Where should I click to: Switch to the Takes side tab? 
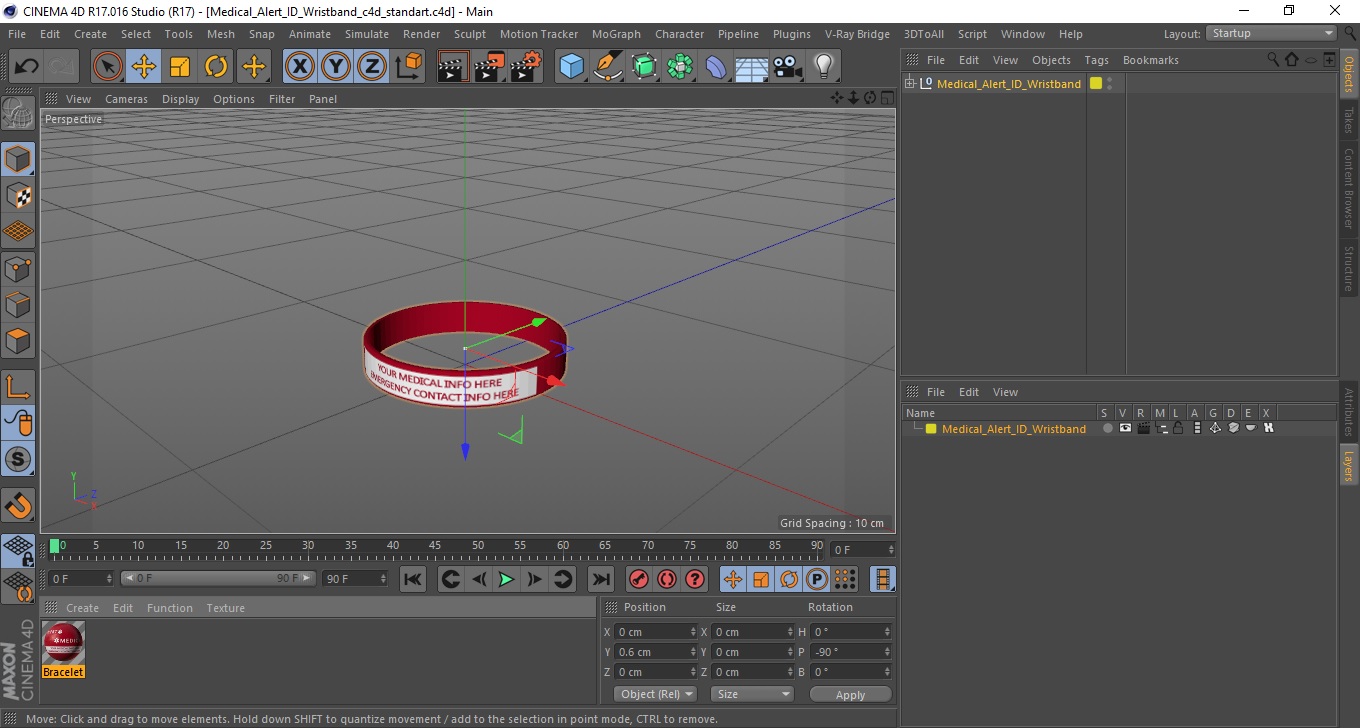(x=1348, y=120)
